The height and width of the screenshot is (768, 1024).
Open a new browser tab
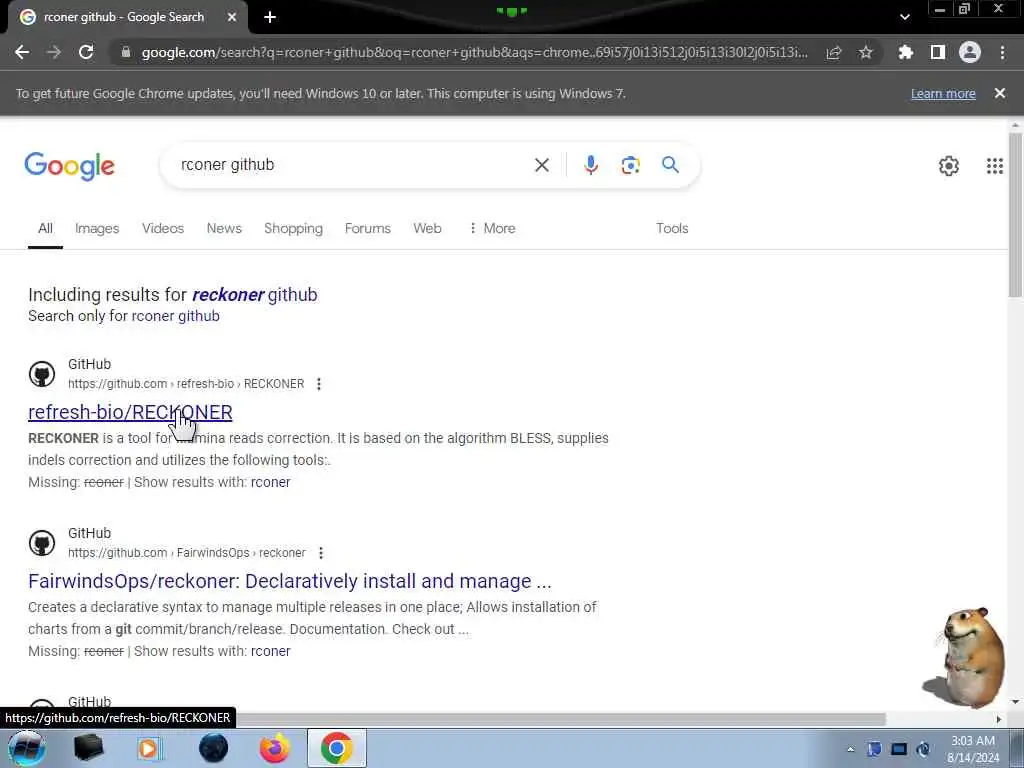pyautogui.click(x=270, y=18)
